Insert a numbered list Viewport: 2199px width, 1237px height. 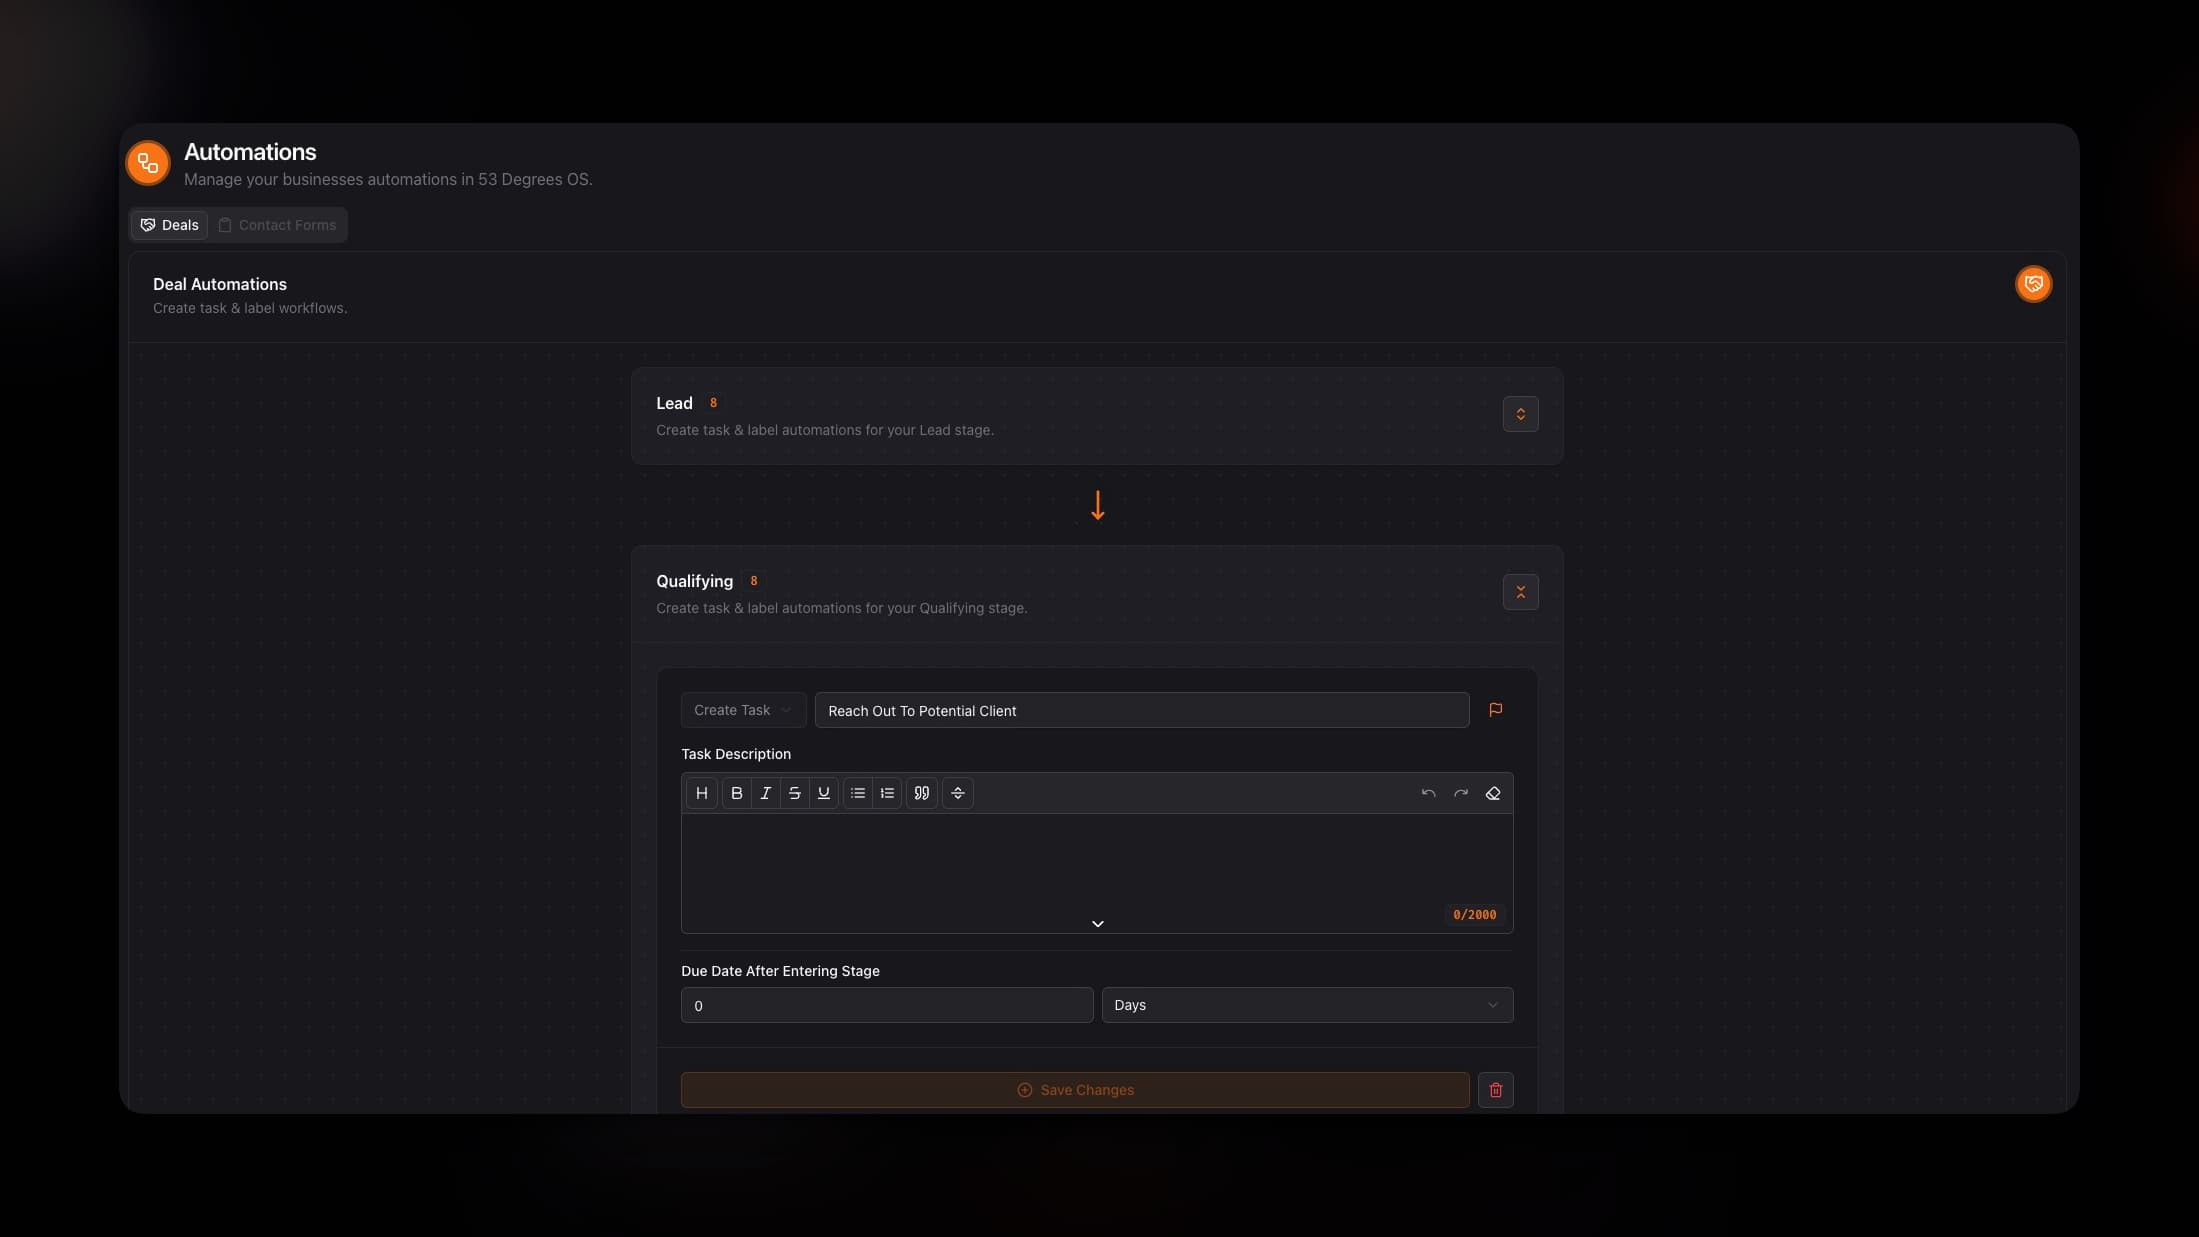click(887, 793)
